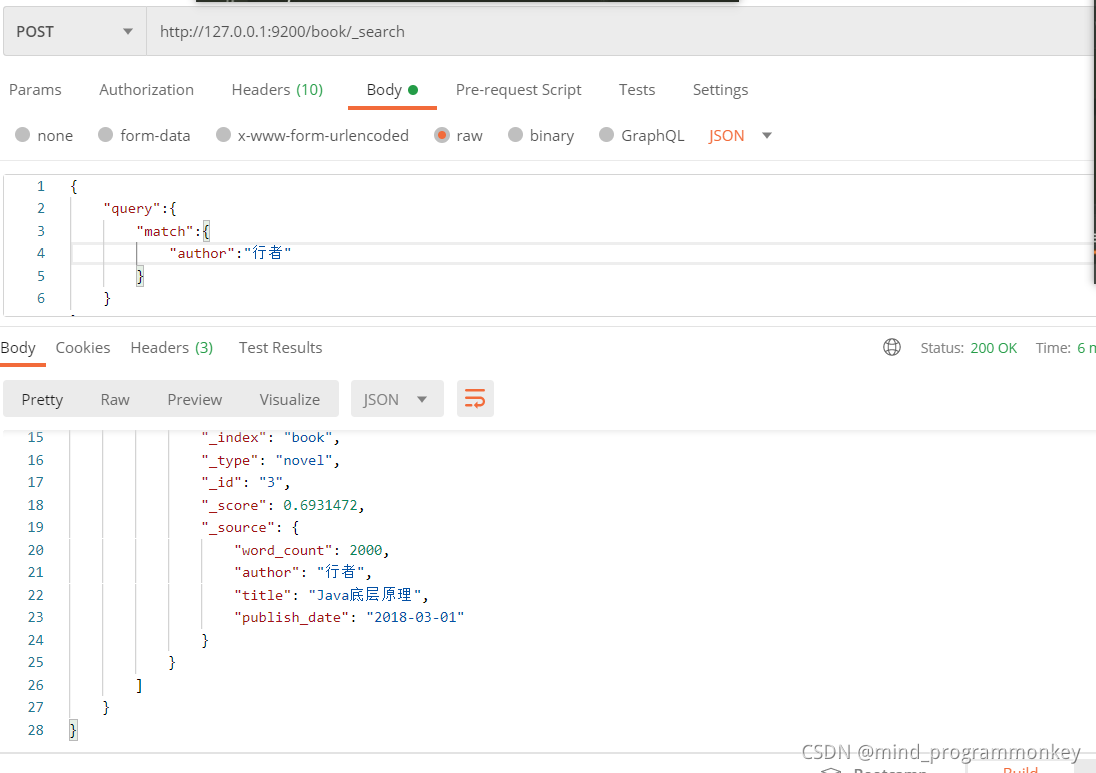Screen dimensions: 1096x773
Task: Open the POST method dropdown
Action: pyautogui.click(x=74, y=31)
